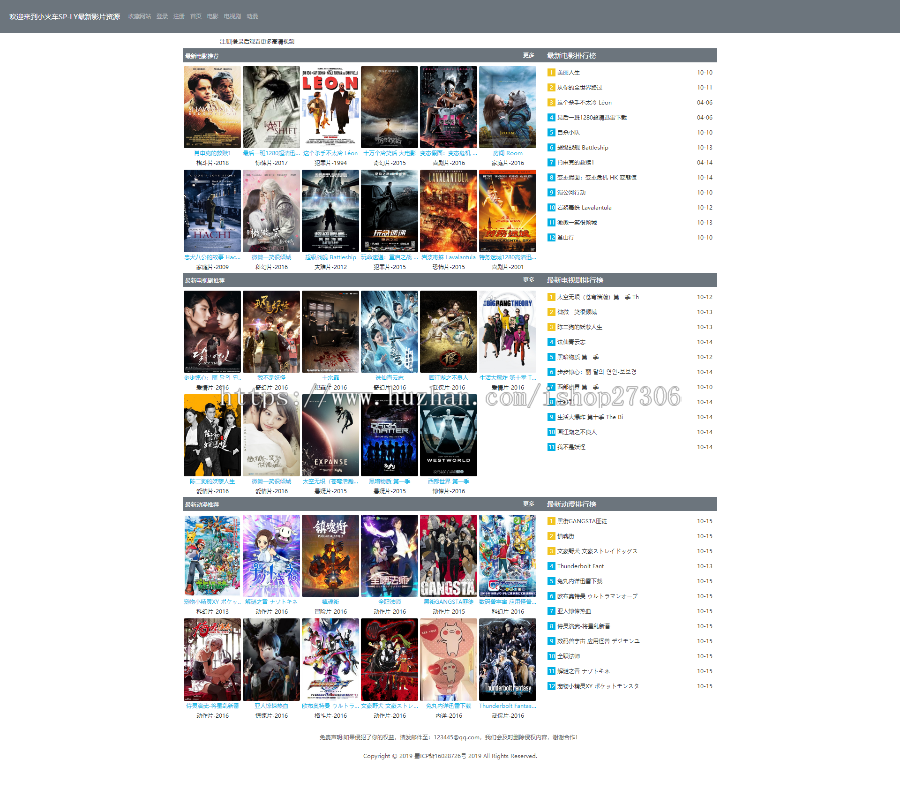Image resolution: width=900 pixels, height=789 pixels.
Task: Open the 电视剧 item in the top navigation
Action: (x=232, y=17)
